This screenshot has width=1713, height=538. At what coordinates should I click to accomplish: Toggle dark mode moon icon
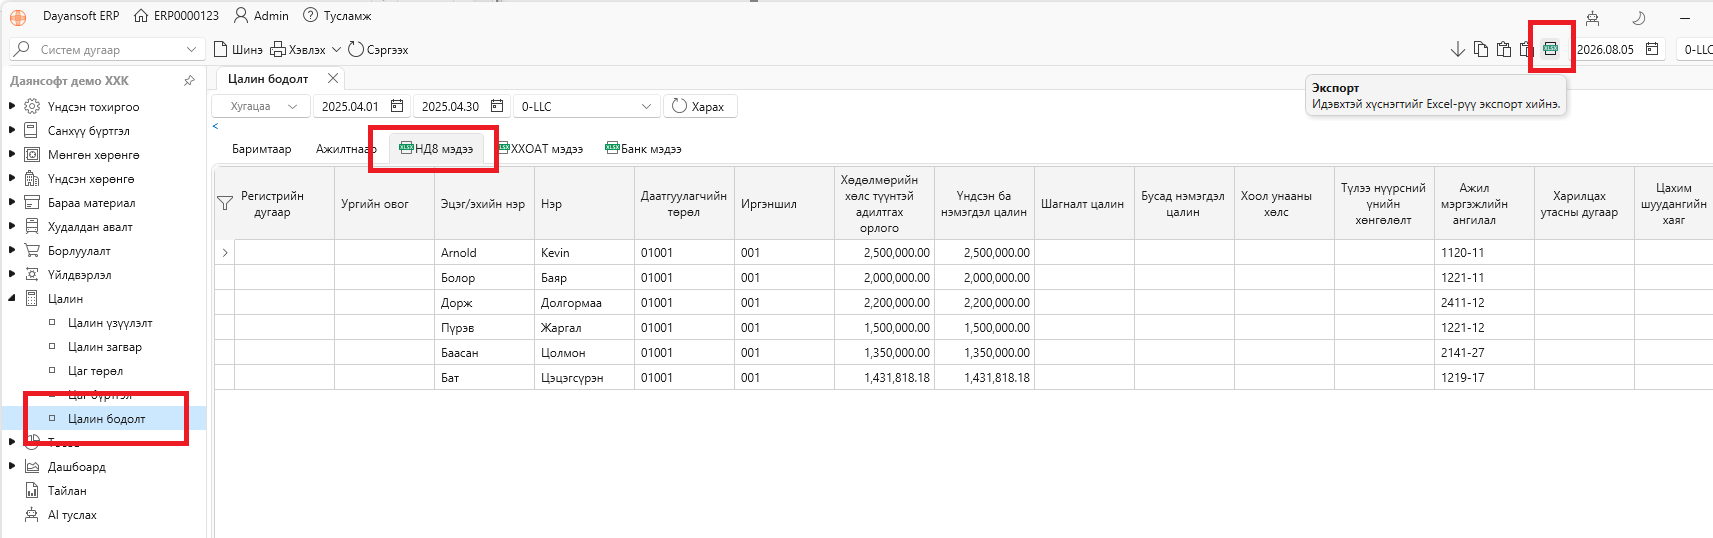click(1639, 18)
